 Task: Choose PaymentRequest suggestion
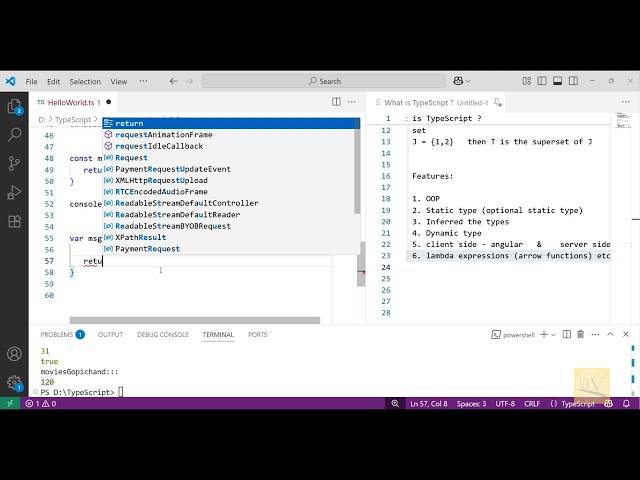click(x=229, y=249)
